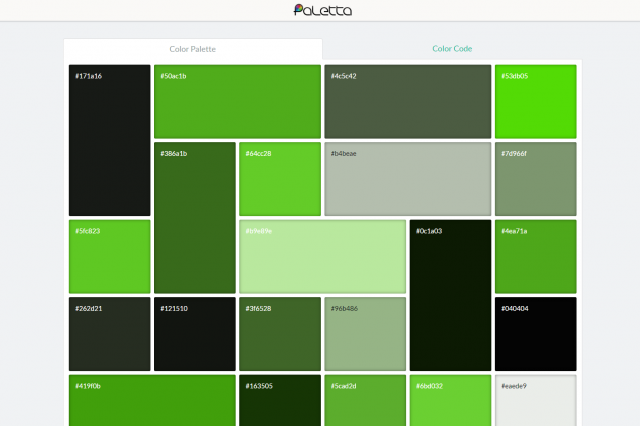Viewport: 640px width, 426px height.
Task: Select the Color Palette tab
Action: point(192,48)
